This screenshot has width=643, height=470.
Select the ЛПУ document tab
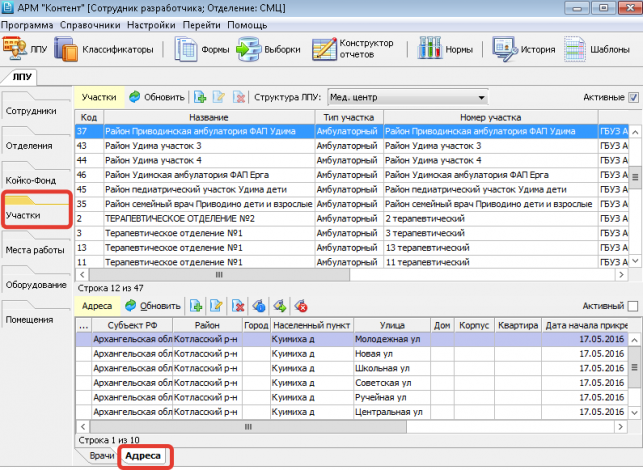22,77
